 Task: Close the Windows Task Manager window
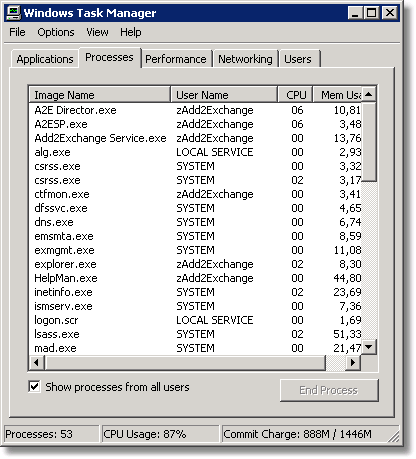coord(389,13)
